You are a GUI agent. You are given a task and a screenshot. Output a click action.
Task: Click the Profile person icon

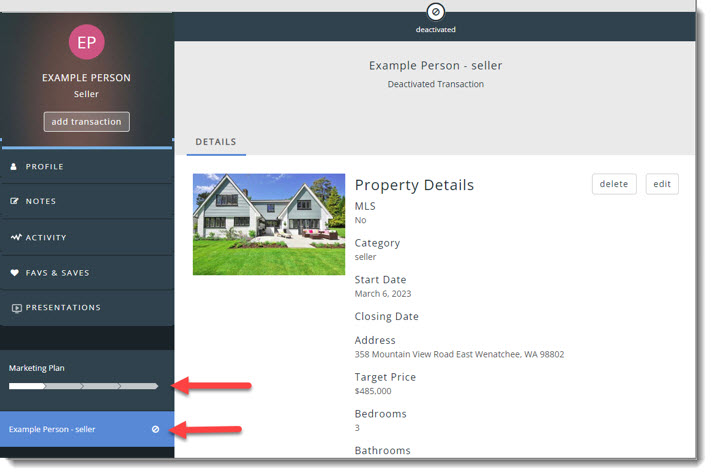click(14, 167)
